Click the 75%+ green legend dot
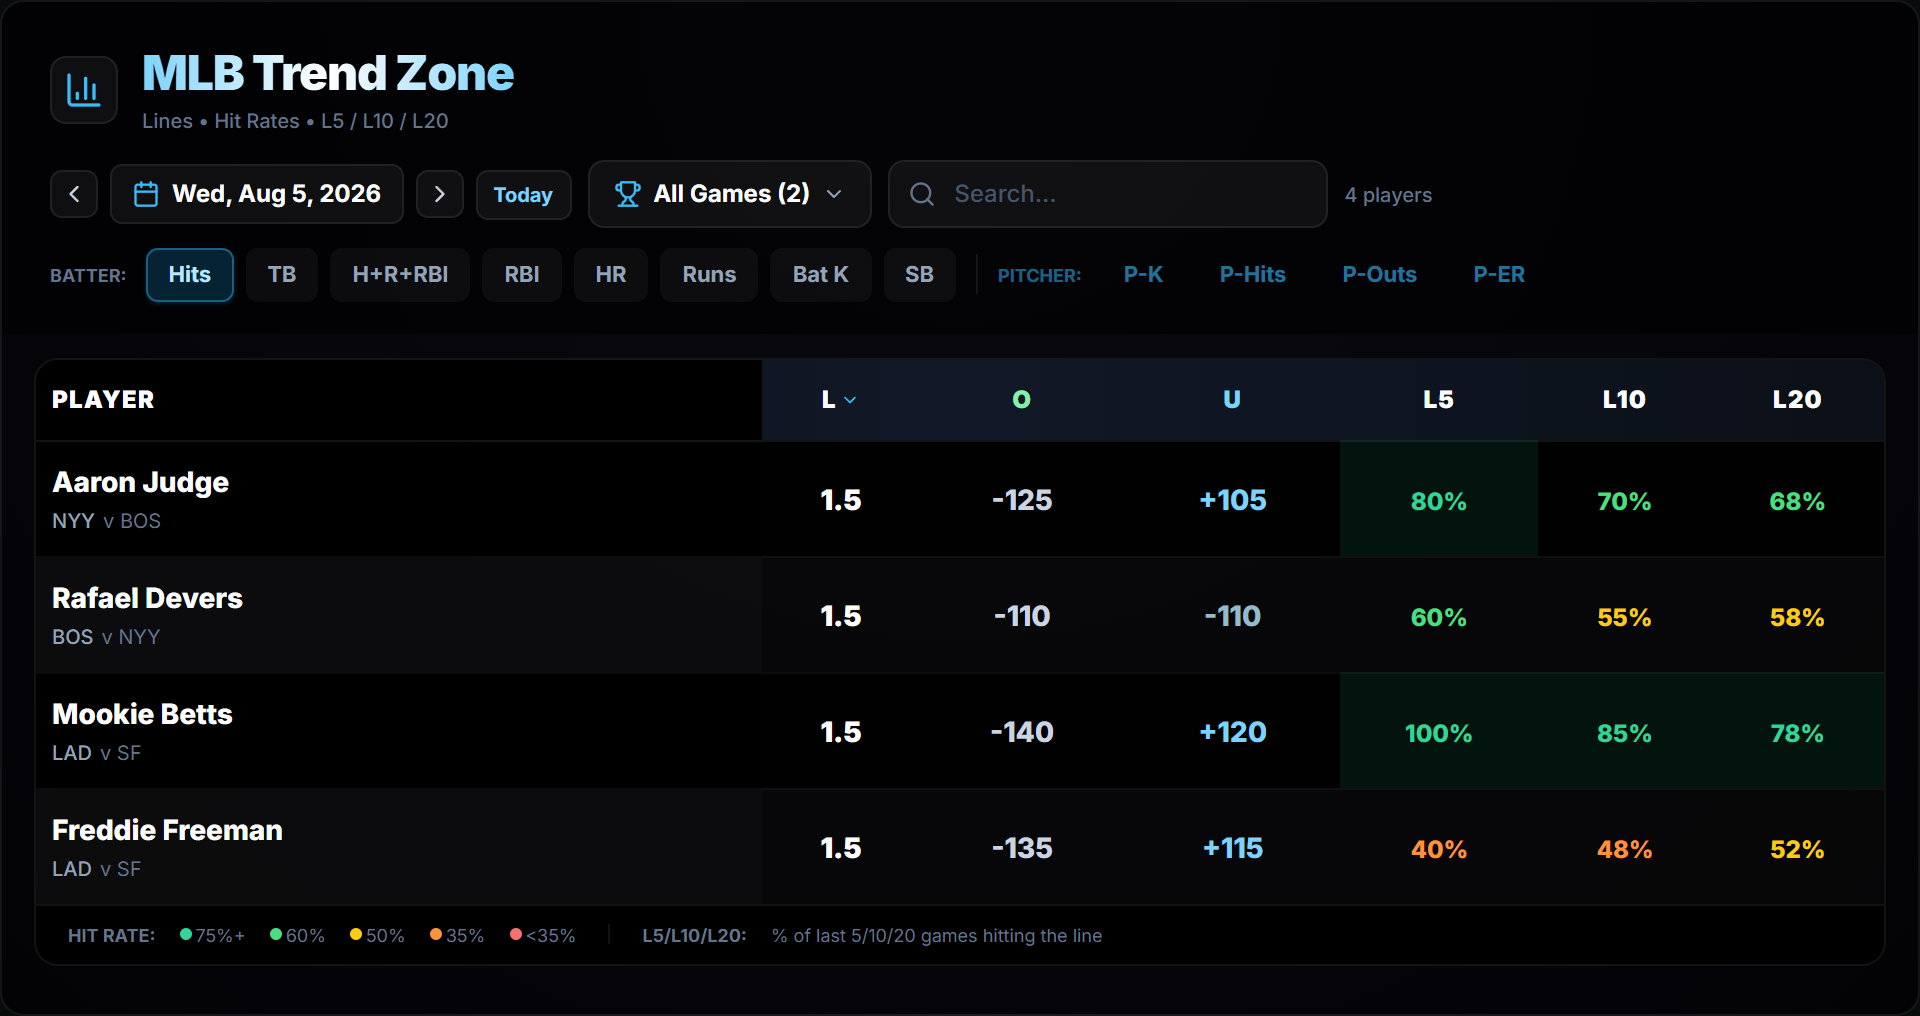The width and height of the screenshot is (1920, 1016). coord(186,934)
